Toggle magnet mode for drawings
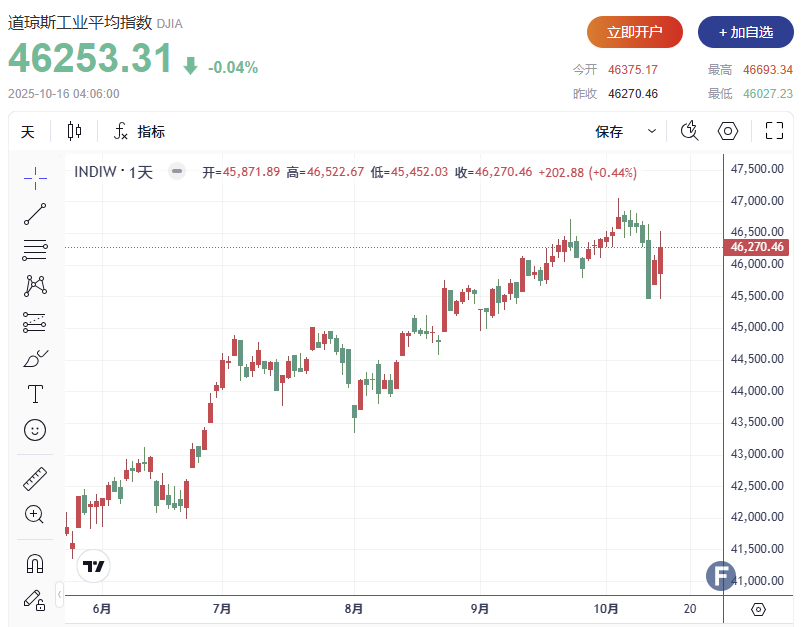This screenshot has width=803, height=627. coord(35,564)
